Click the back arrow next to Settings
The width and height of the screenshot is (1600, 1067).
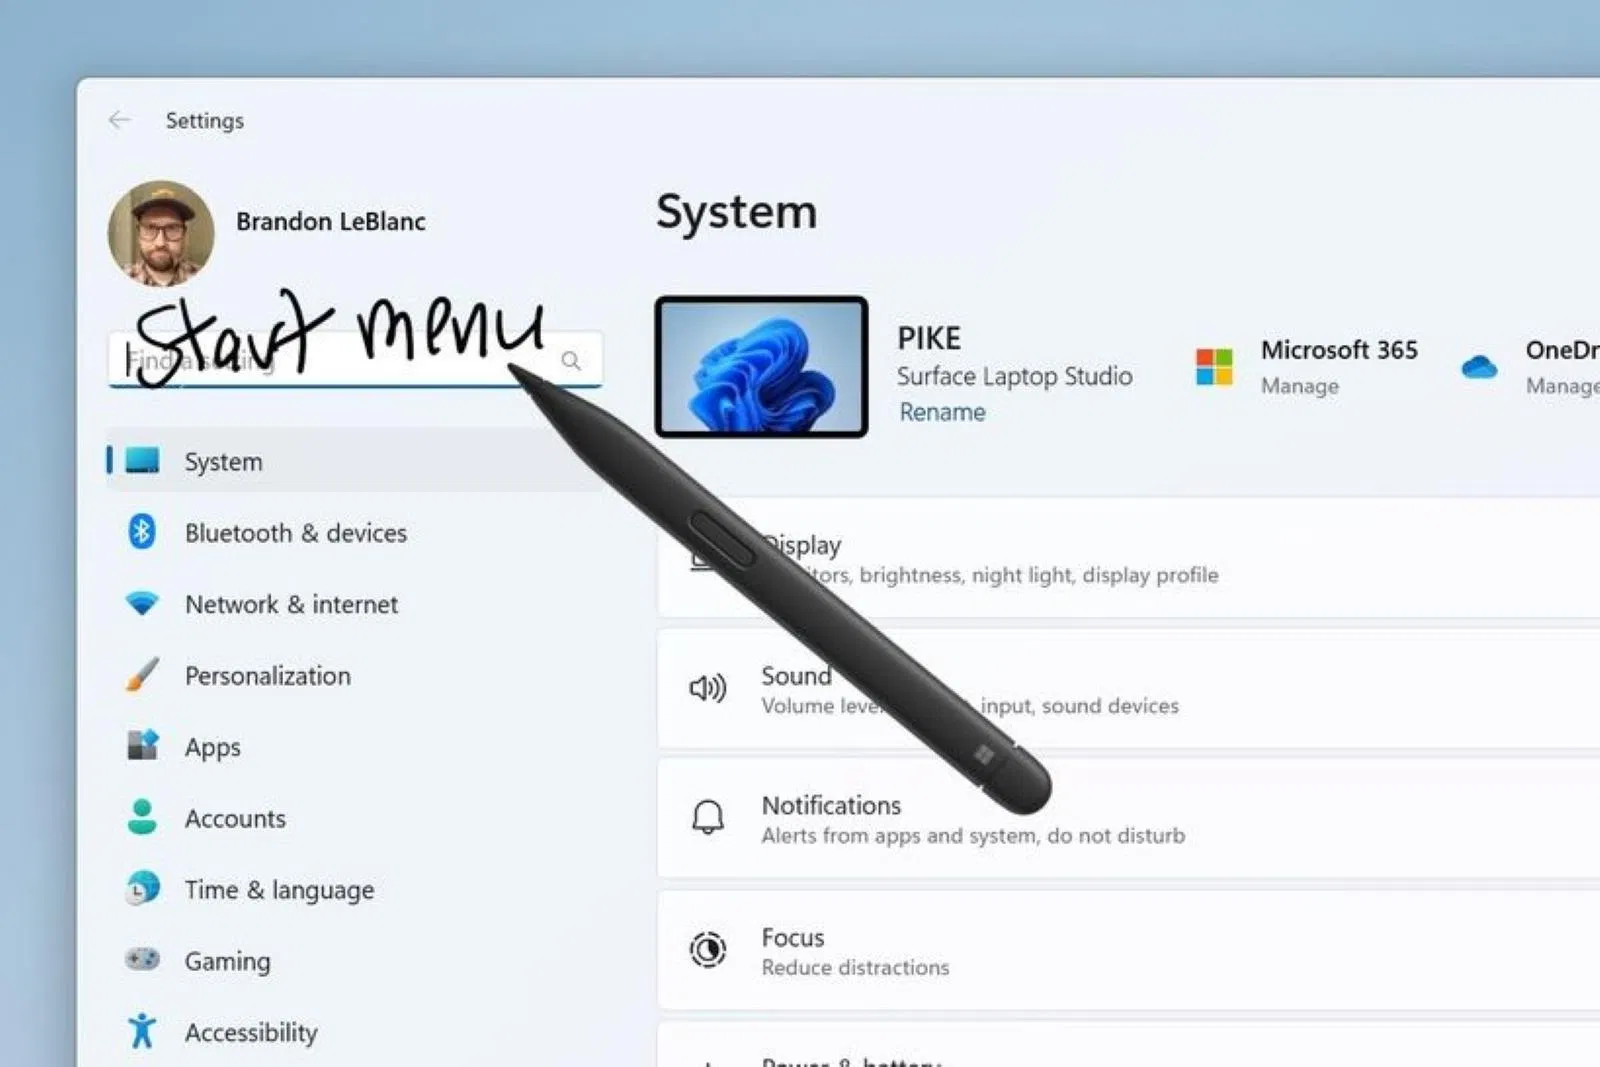coord(119,120)
